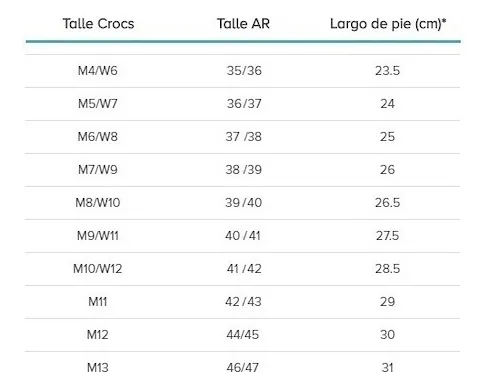Select the M11 size cell
486x389 pixels.
(x=98, y=302)
